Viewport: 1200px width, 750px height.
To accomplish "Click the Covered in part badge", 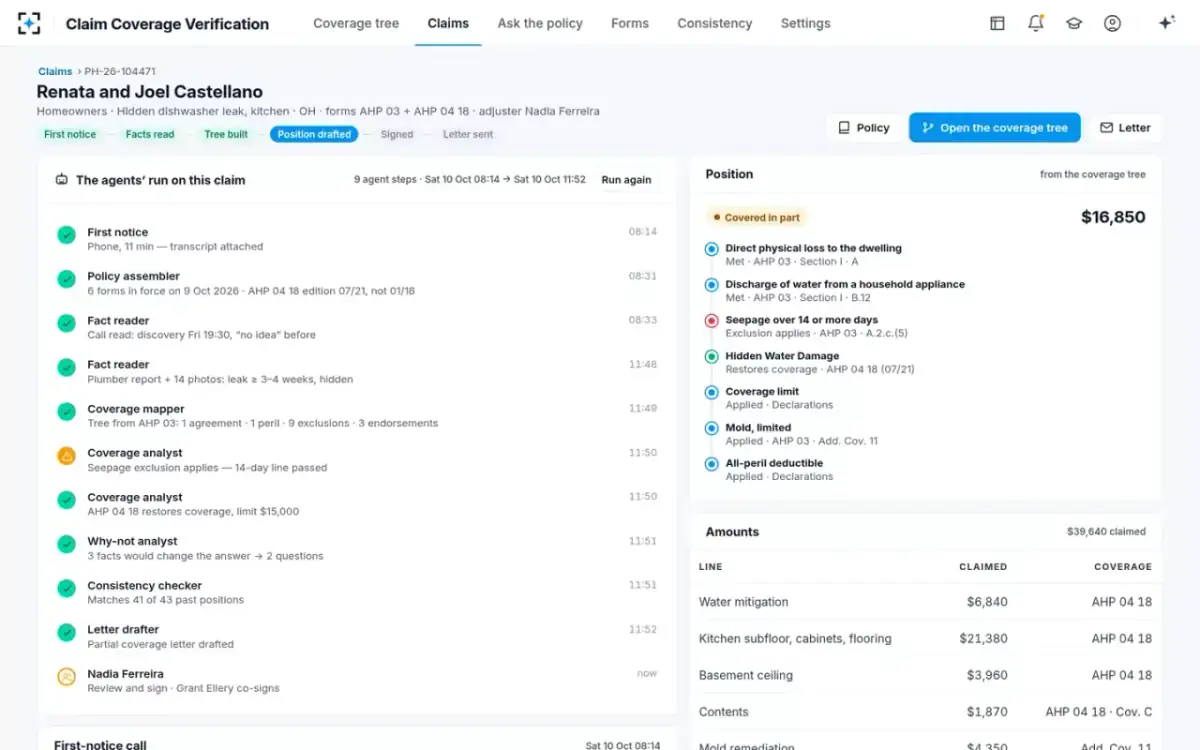I will click(757, 217).
